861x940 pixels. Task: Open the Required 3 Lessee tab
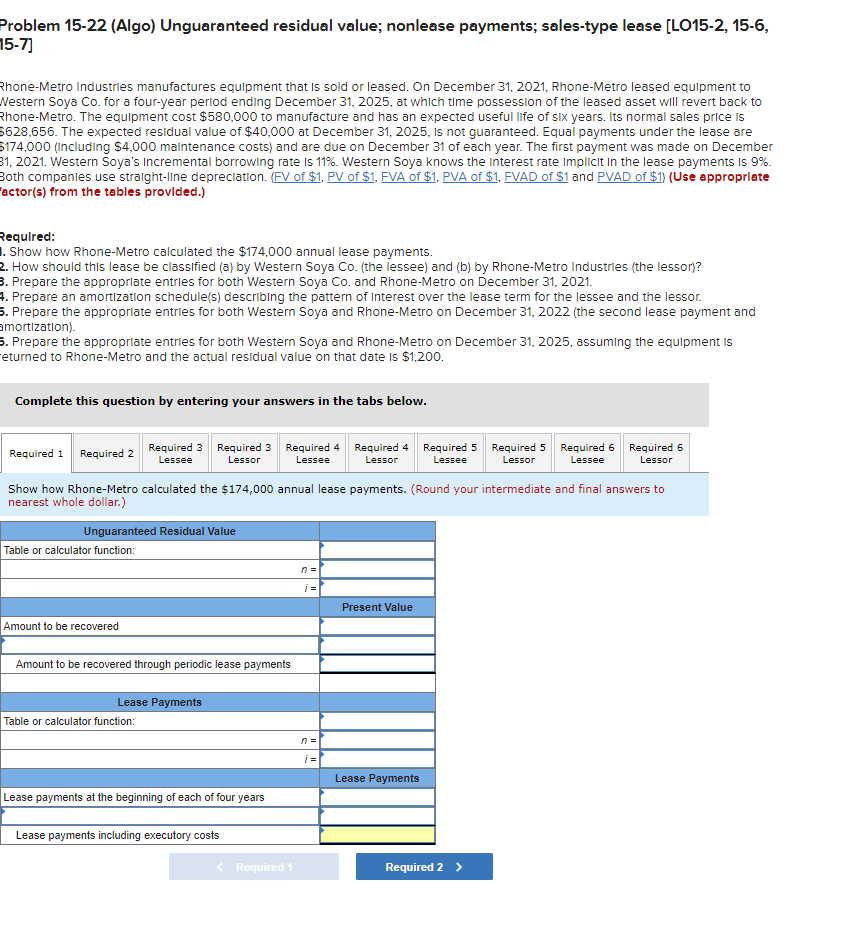coord(175,453)
